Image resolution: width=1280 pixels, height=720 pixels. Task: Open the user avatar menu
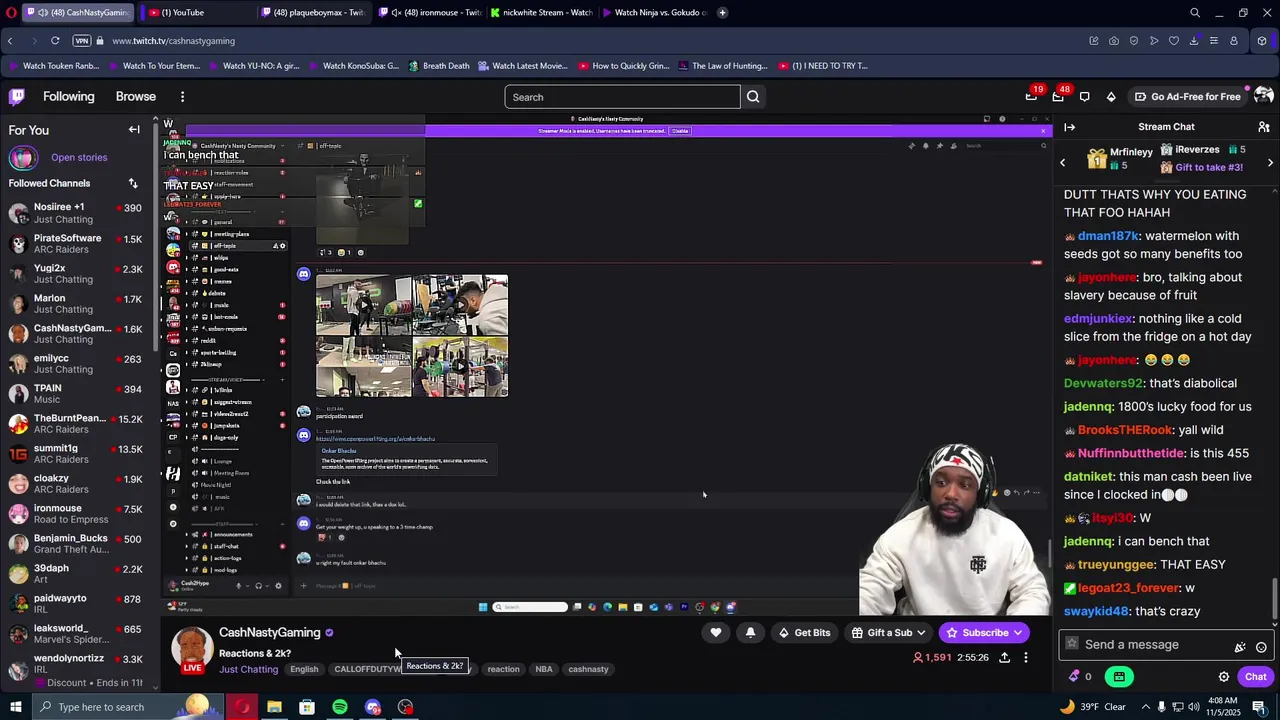click(1263, 96)
